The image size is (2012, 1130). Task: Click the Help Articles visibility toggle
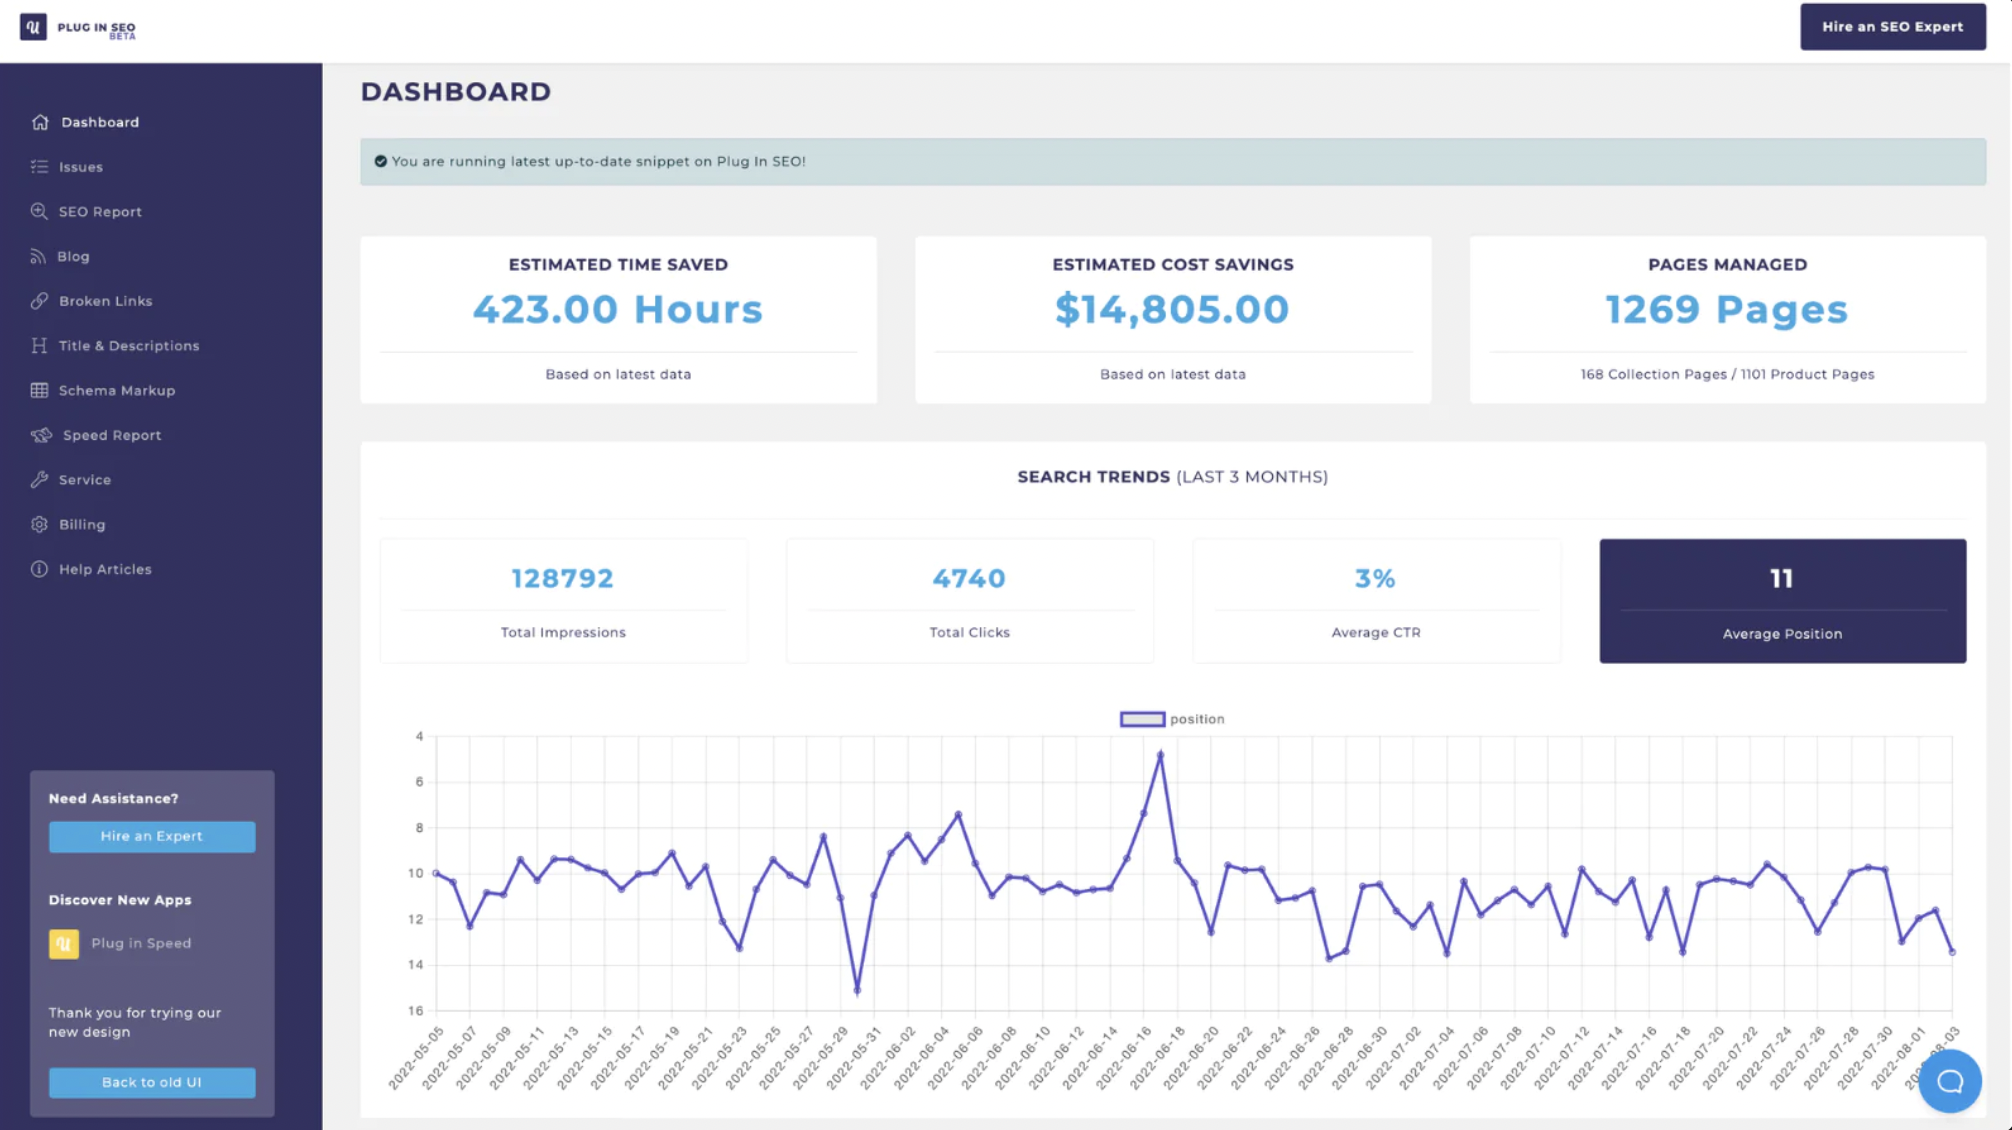coord(37,568)
